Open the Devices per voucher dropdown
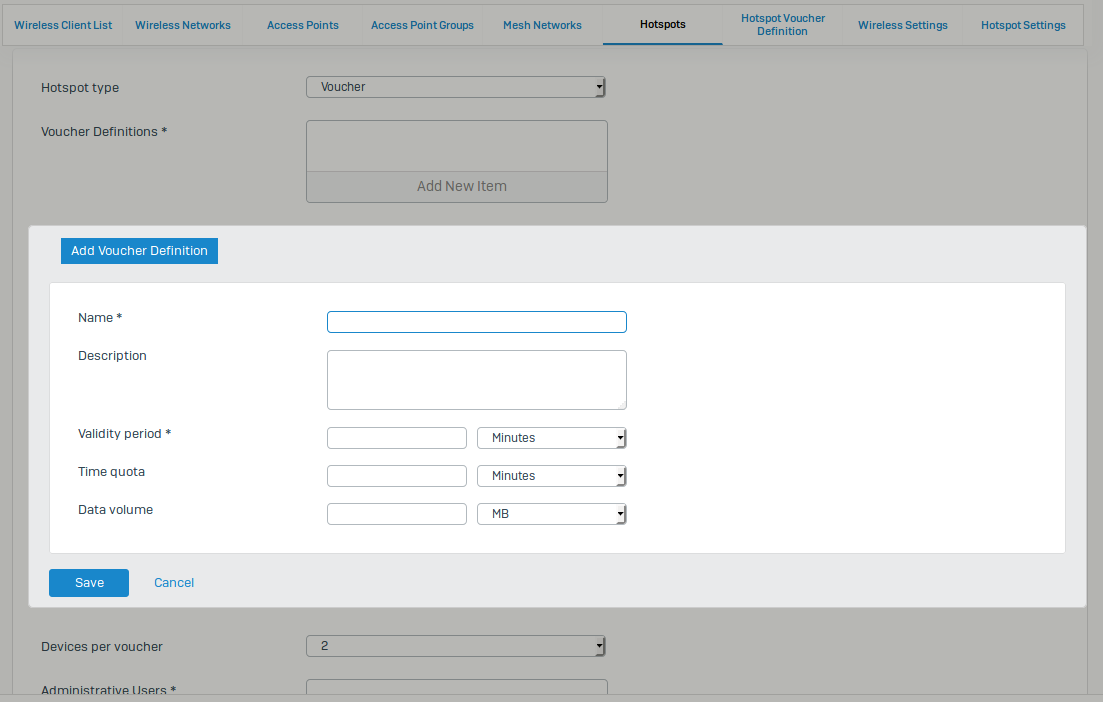This screenshot has width=1103, height=702. click(456, 646)
